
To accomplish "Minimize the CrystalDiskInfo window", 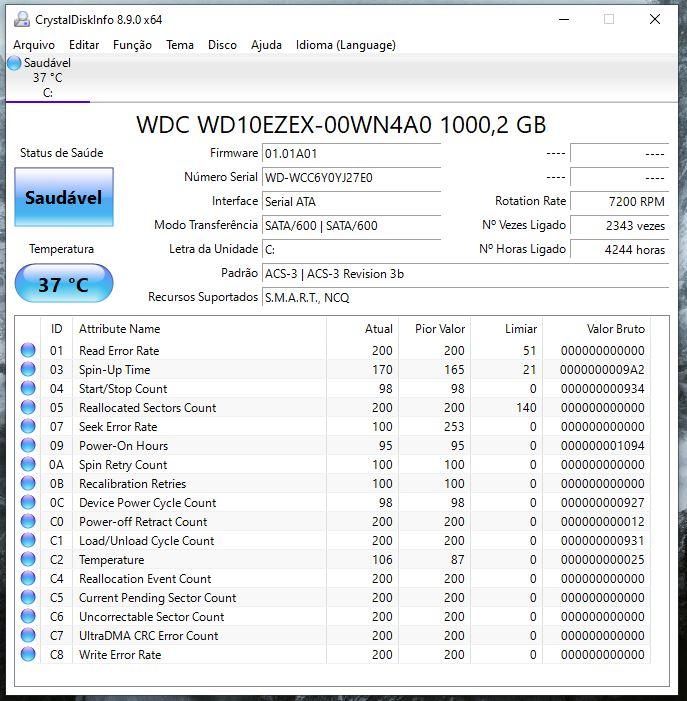I will tap(564, 19).
